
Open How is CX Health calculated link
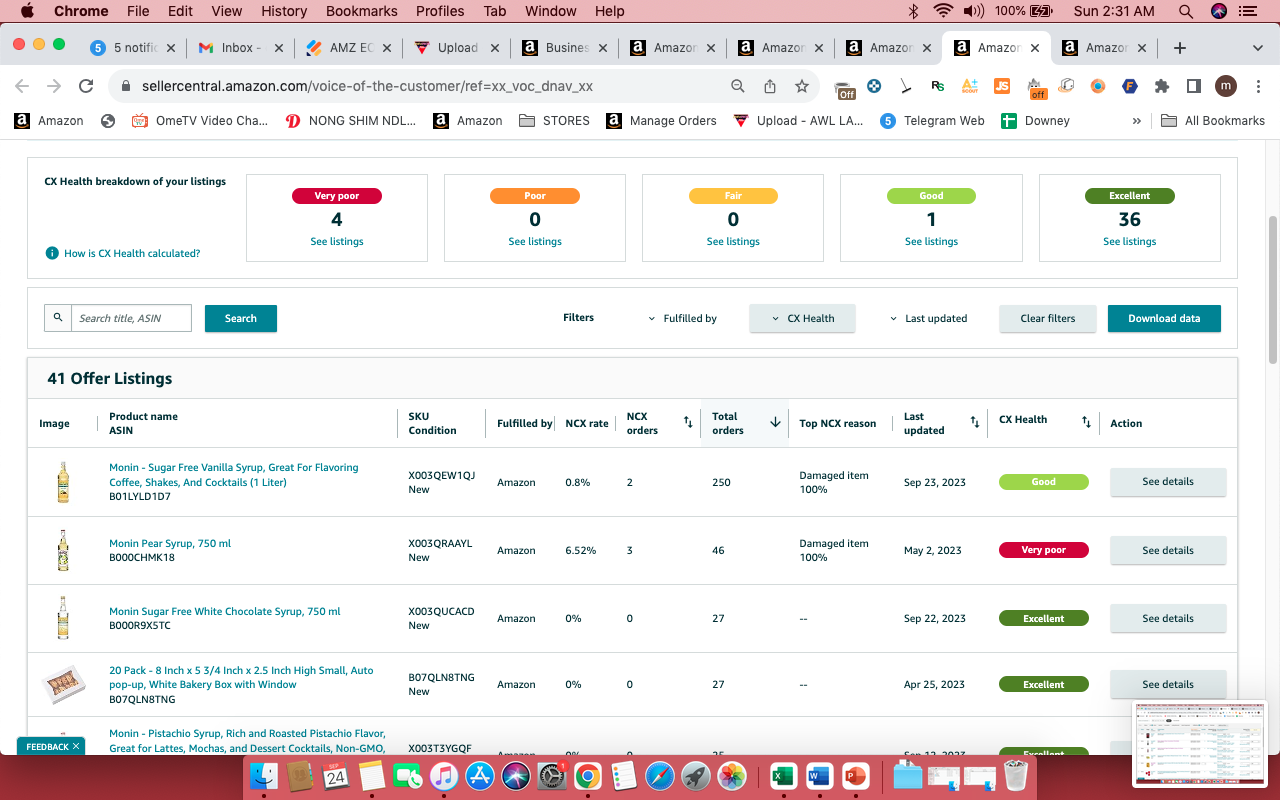132,253
